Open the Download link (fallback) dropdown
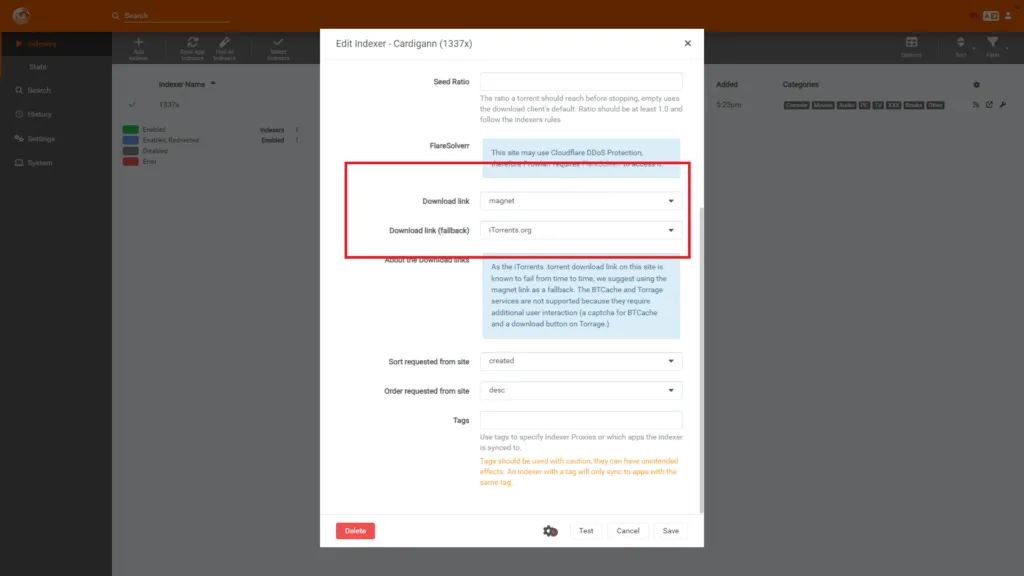Viewport: 1024px width, 576px height. (x=581, y=230)
